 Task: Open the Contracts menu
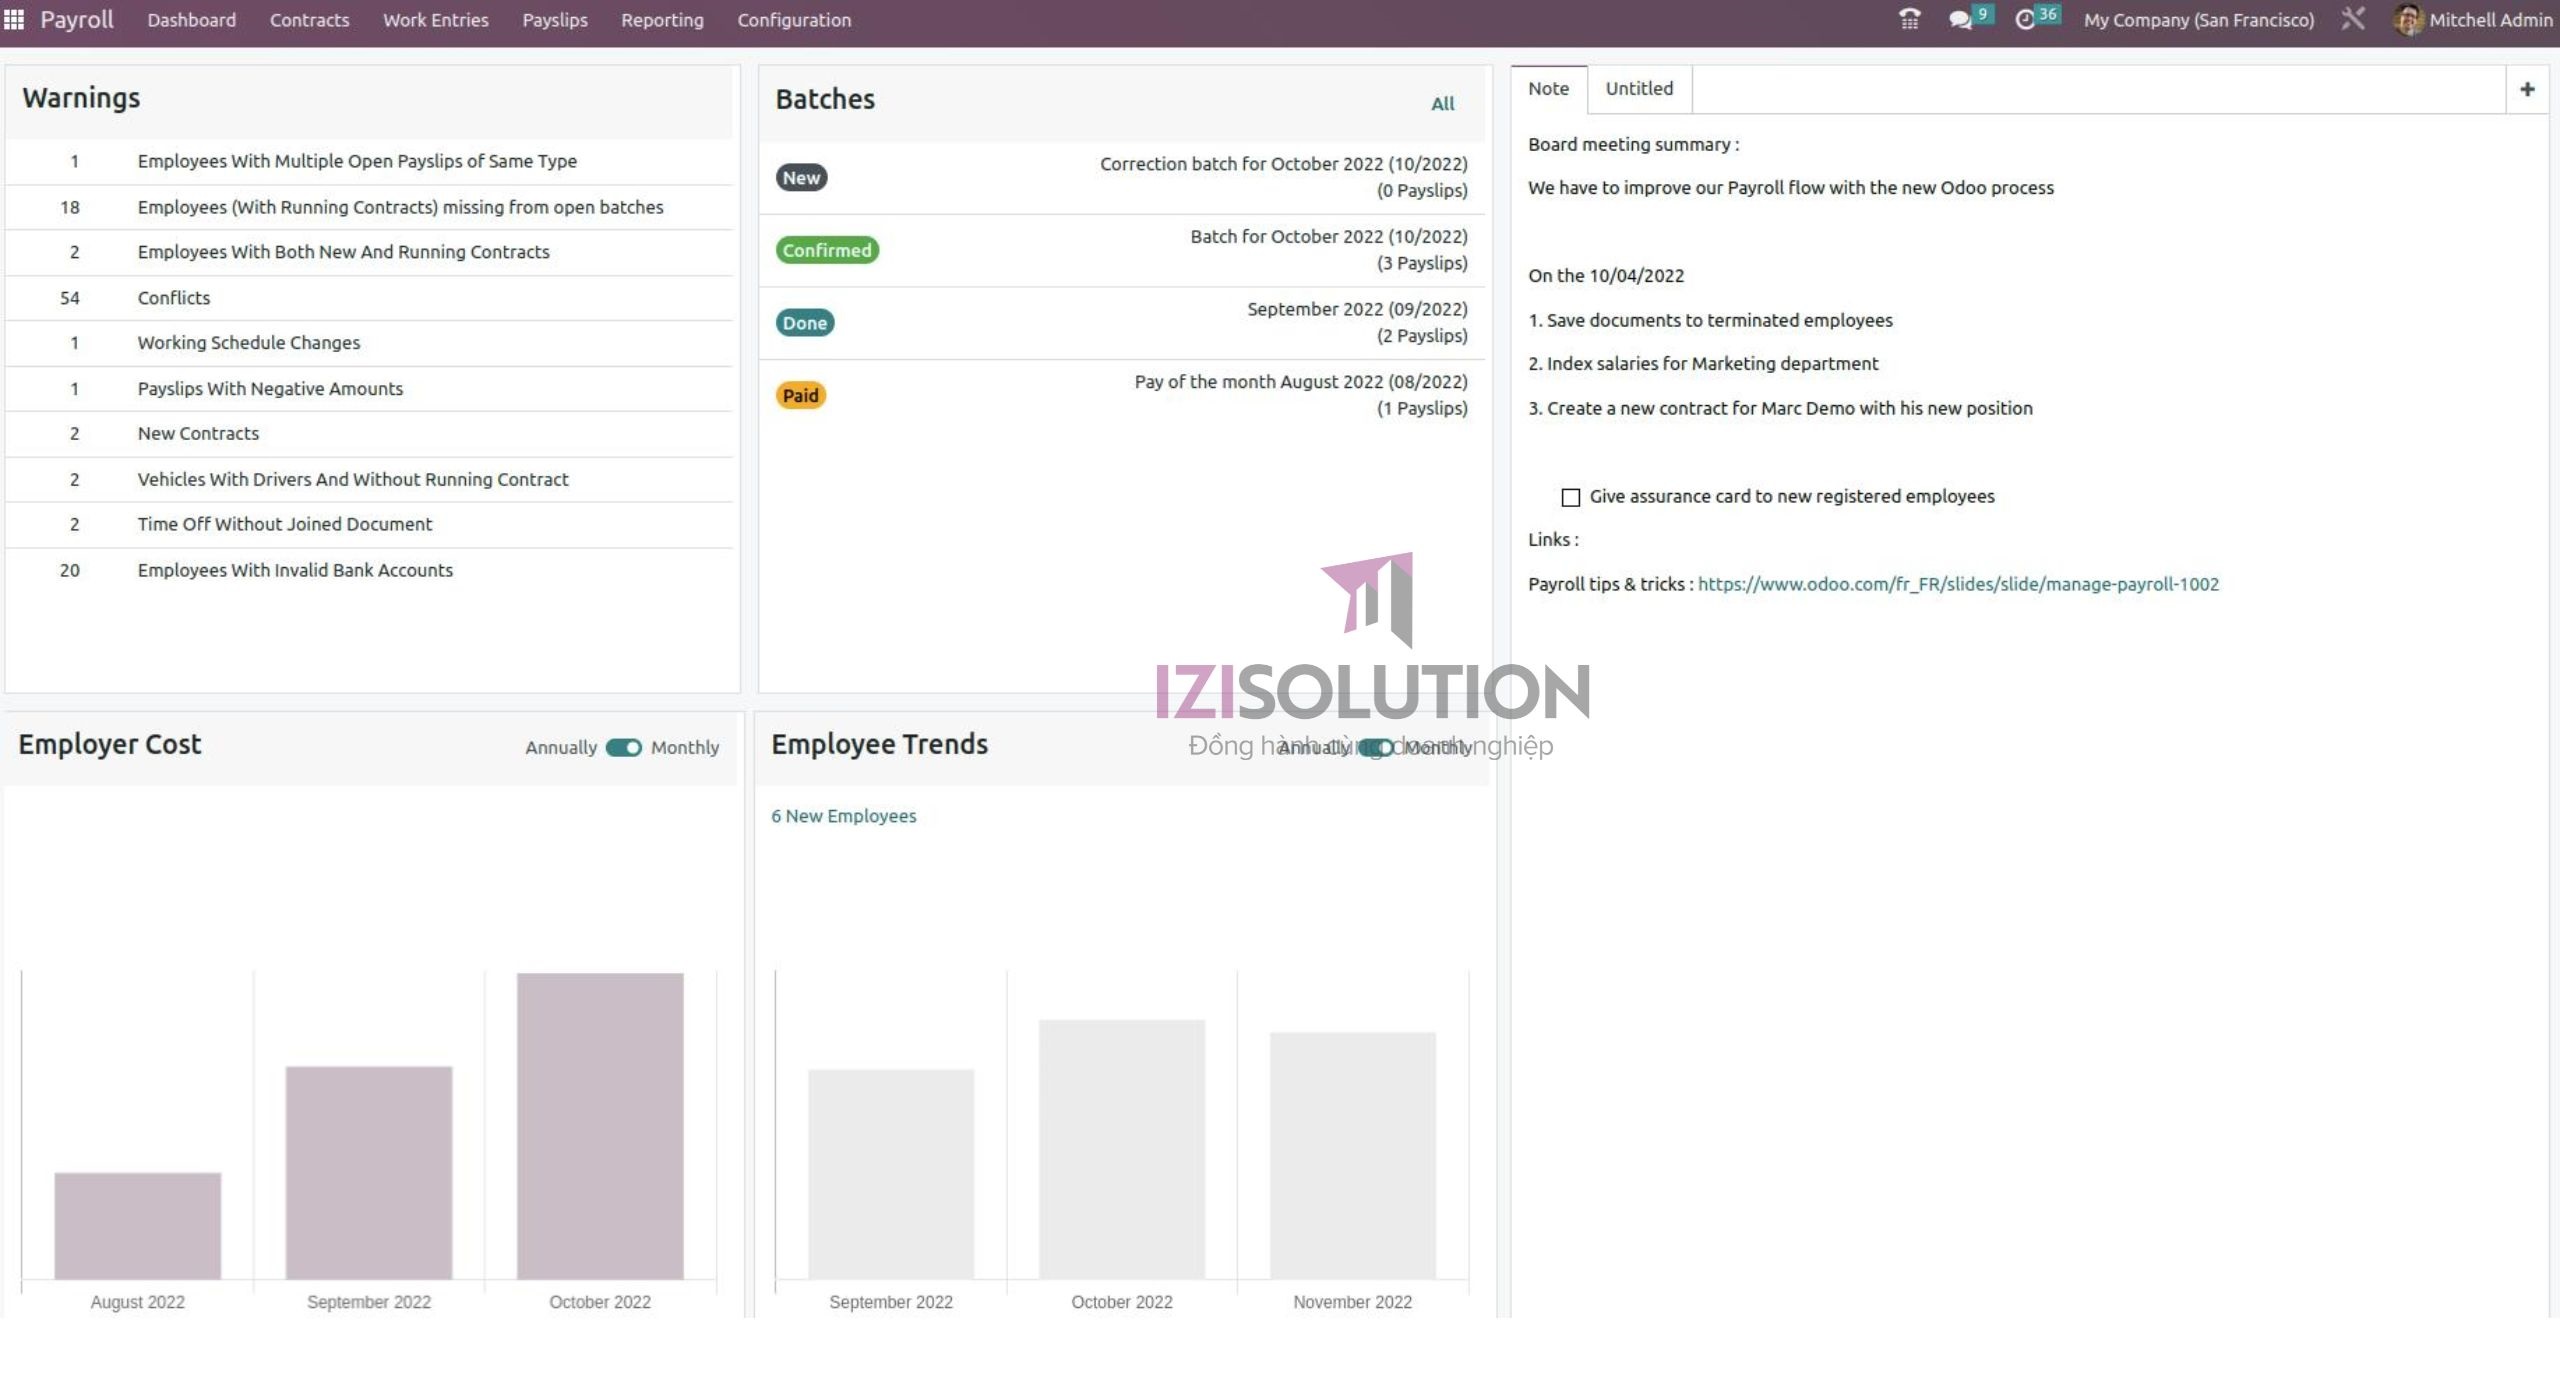click(309, 20)
